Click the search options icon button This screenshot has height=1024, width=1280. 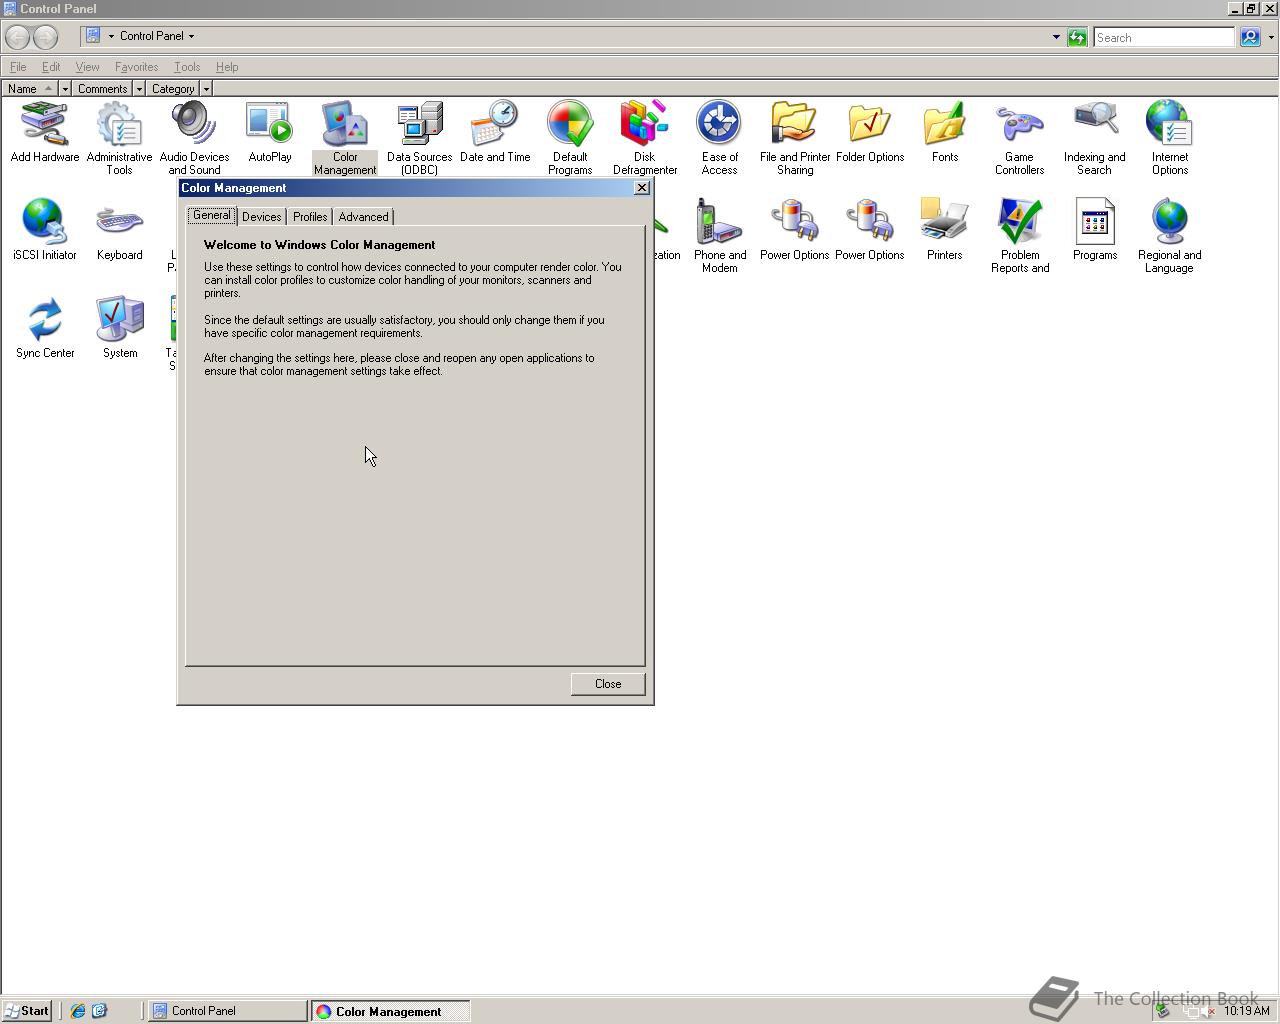tap(1250, 37)
